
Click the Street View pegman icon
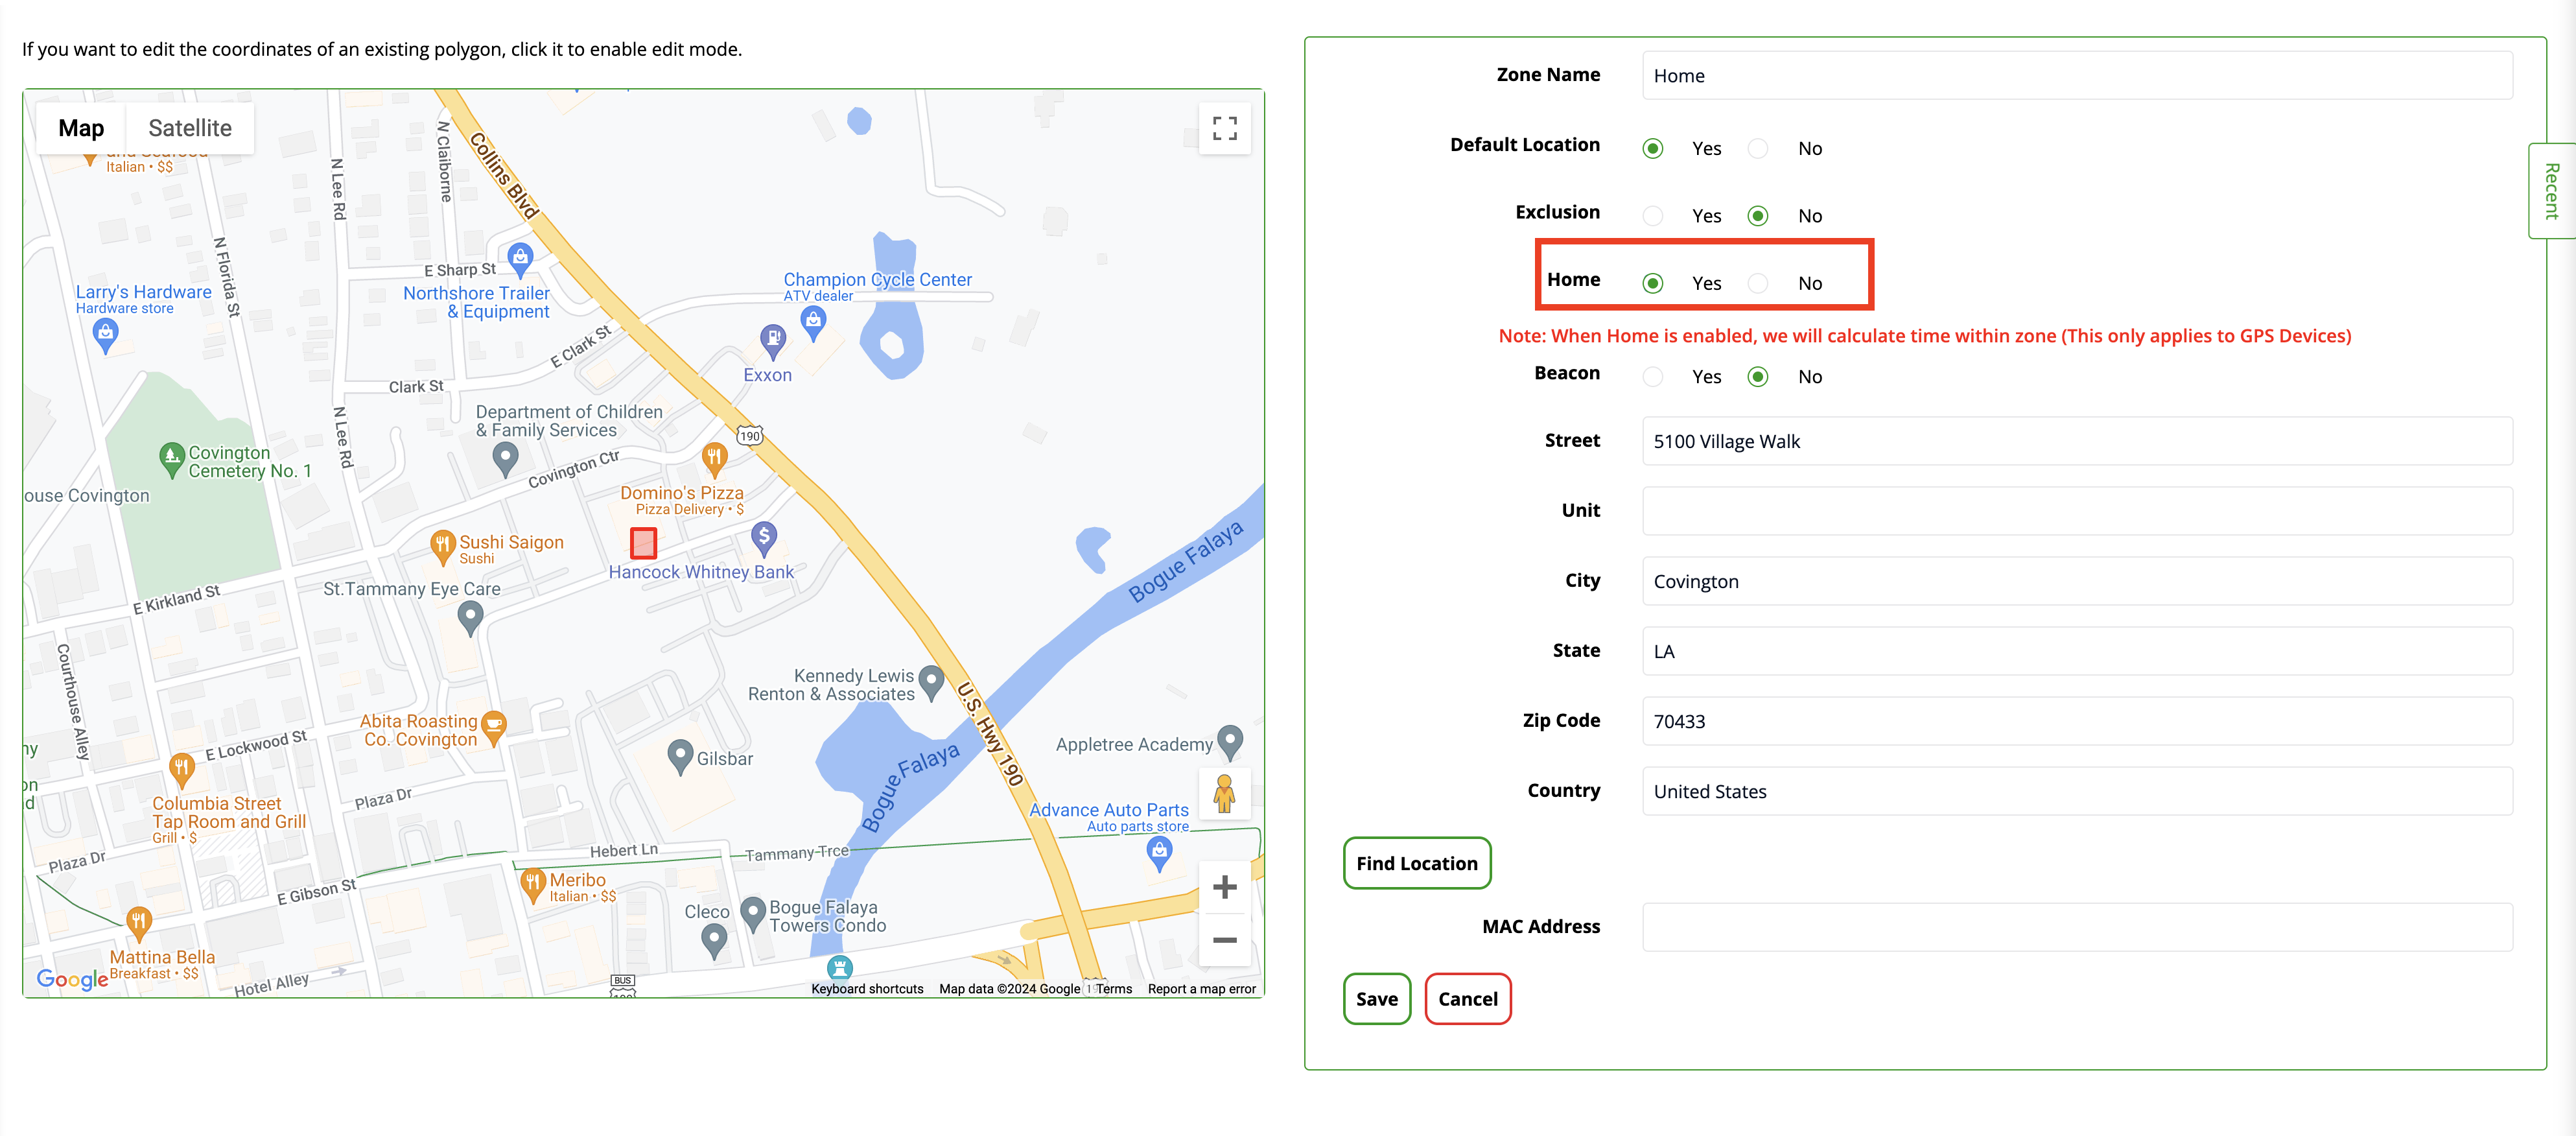tap(1224, 794)
